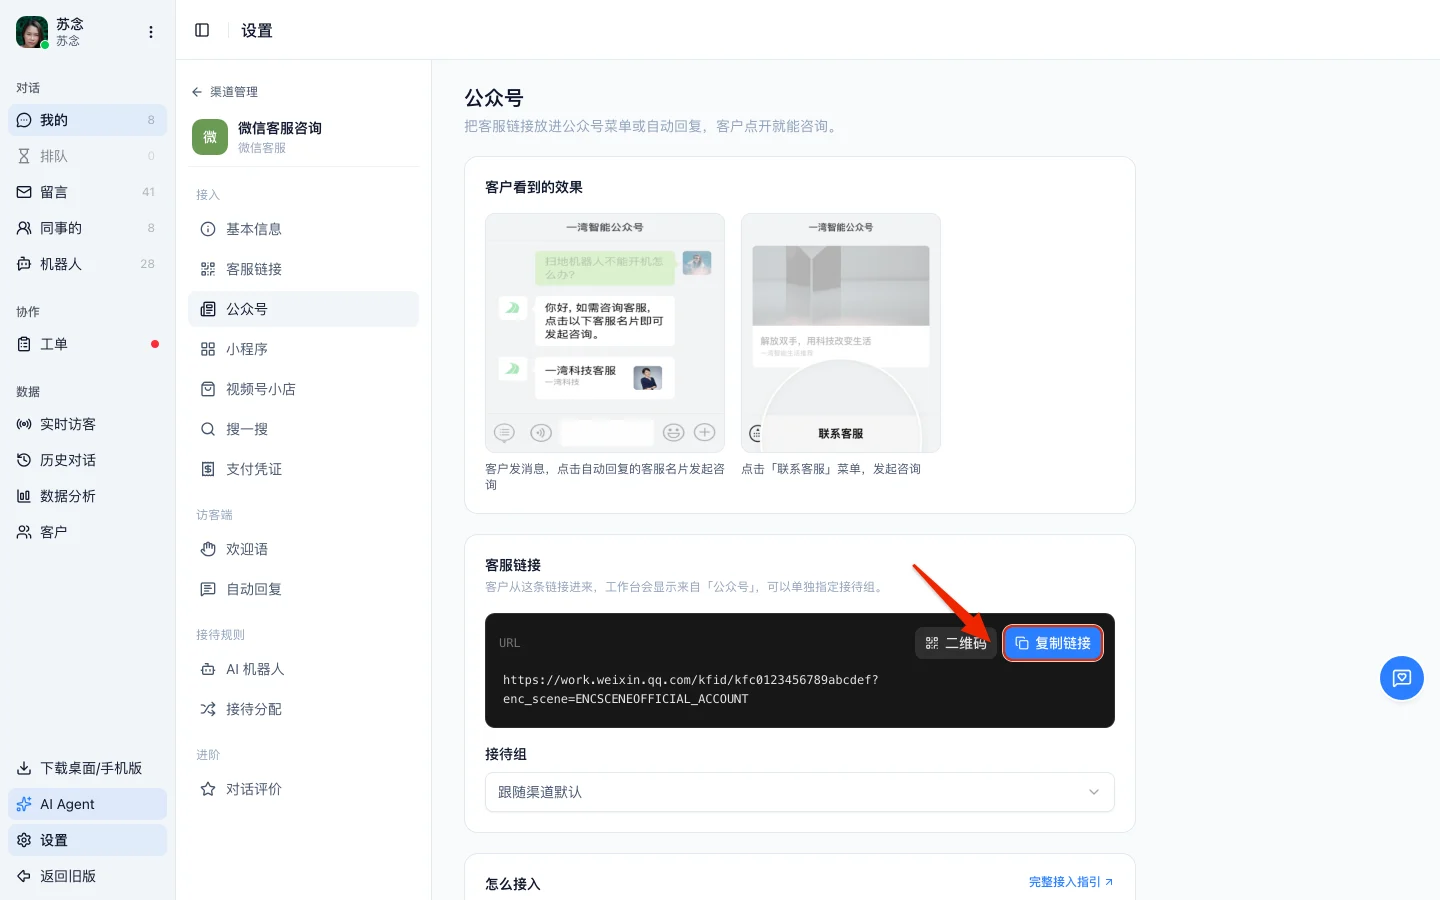Select 自动回复 settings tab
Screen dimensions: 1440x900
coord(303,589)
